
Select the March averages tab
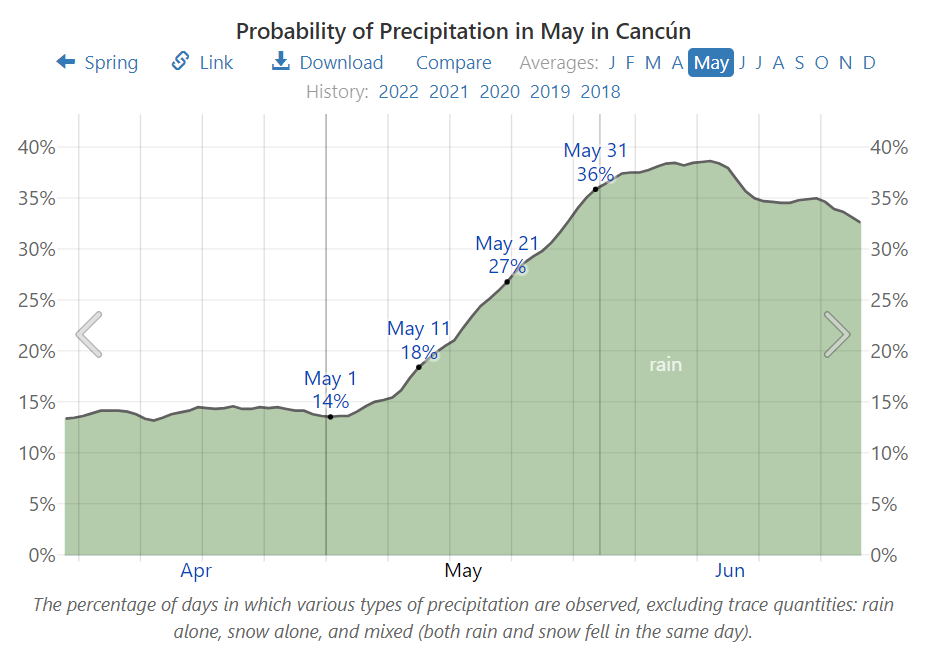point(652,62)
